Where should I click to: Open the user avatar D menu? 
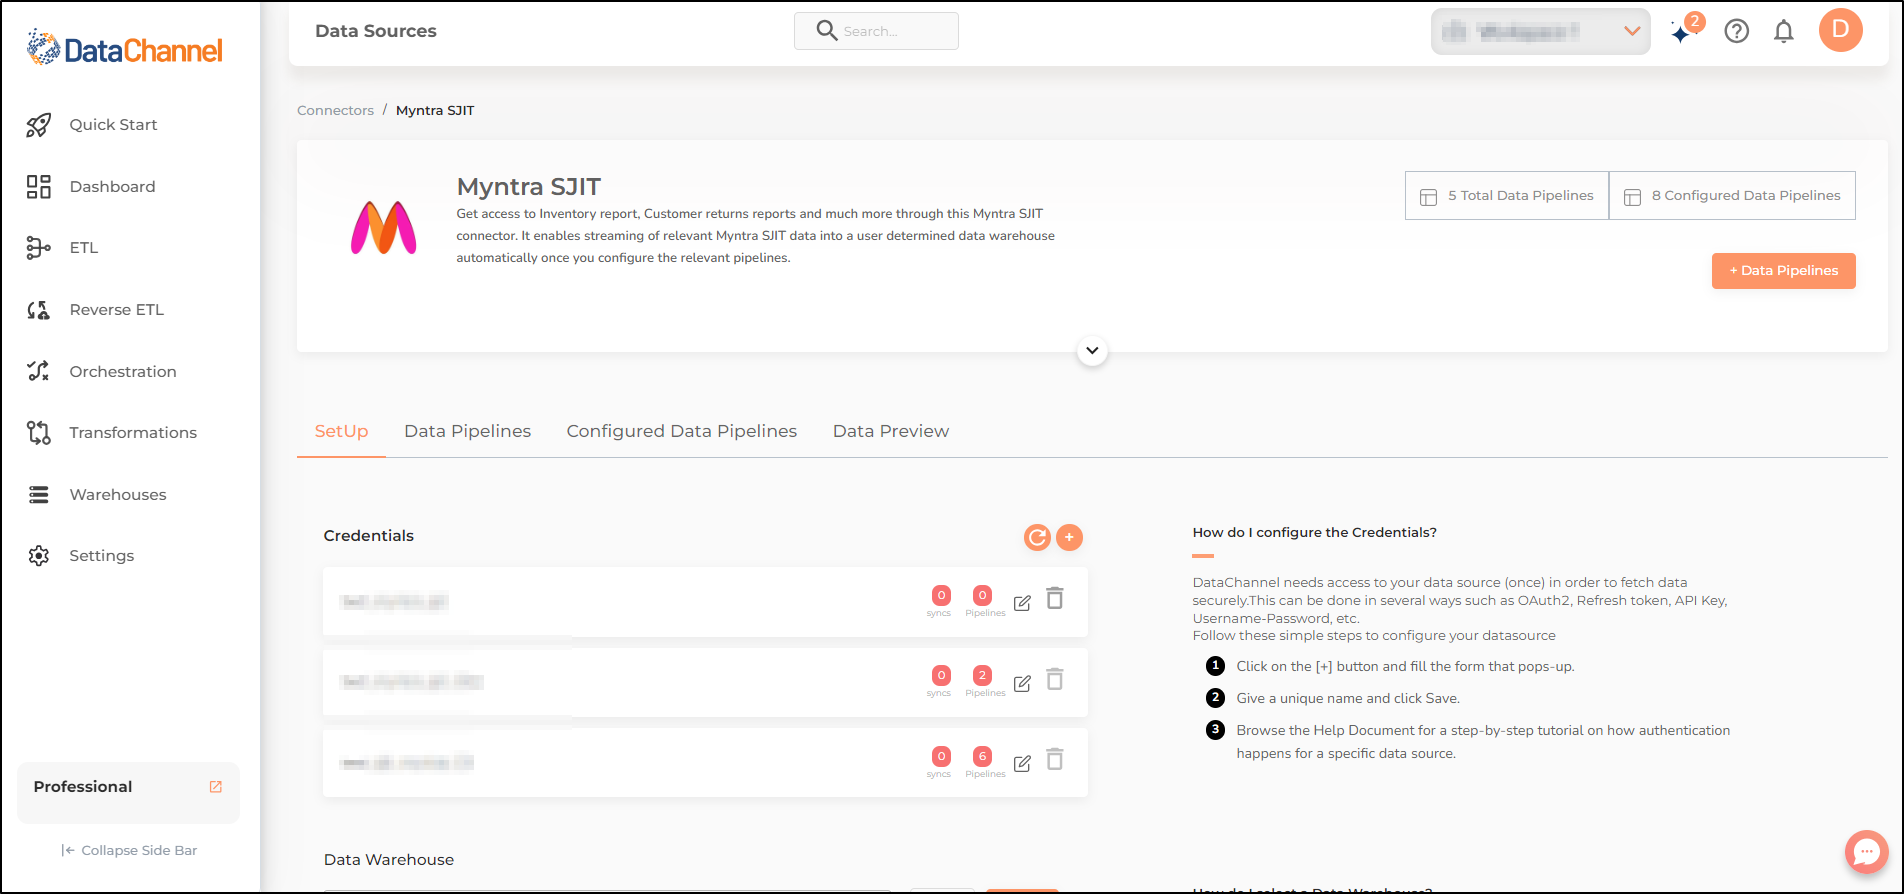1841,30
